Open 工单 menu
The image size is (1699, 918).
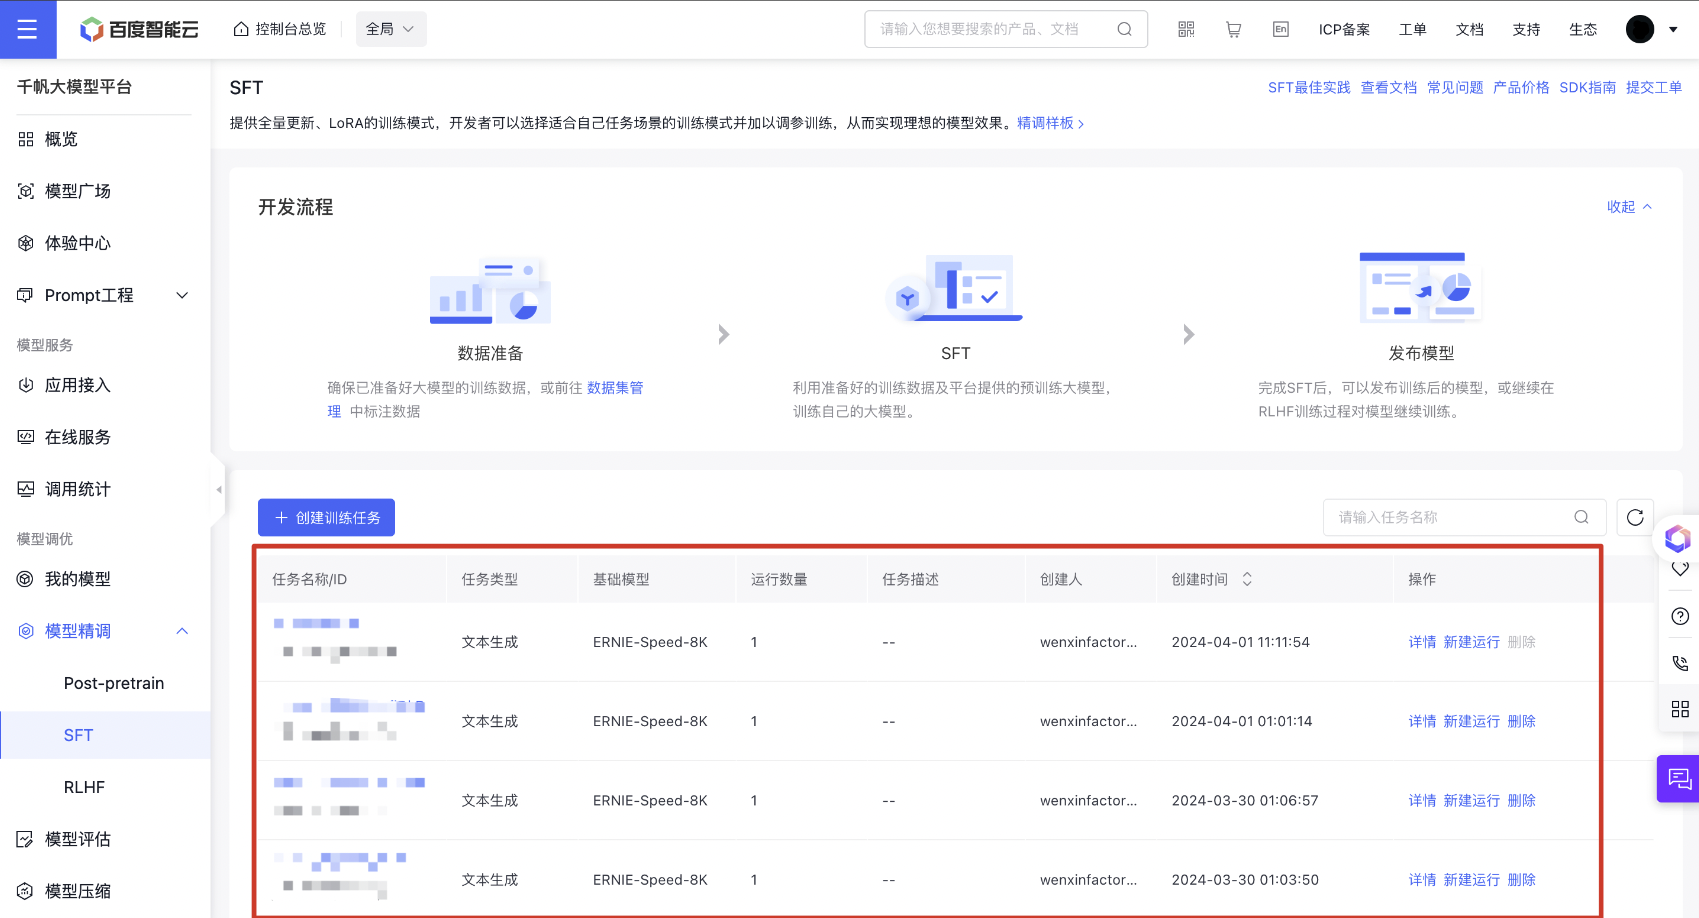[1413, 29]
